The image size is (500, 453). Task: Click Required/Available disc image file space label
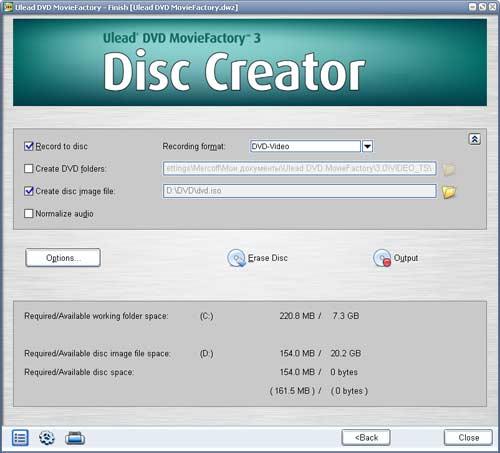point(97,354)
